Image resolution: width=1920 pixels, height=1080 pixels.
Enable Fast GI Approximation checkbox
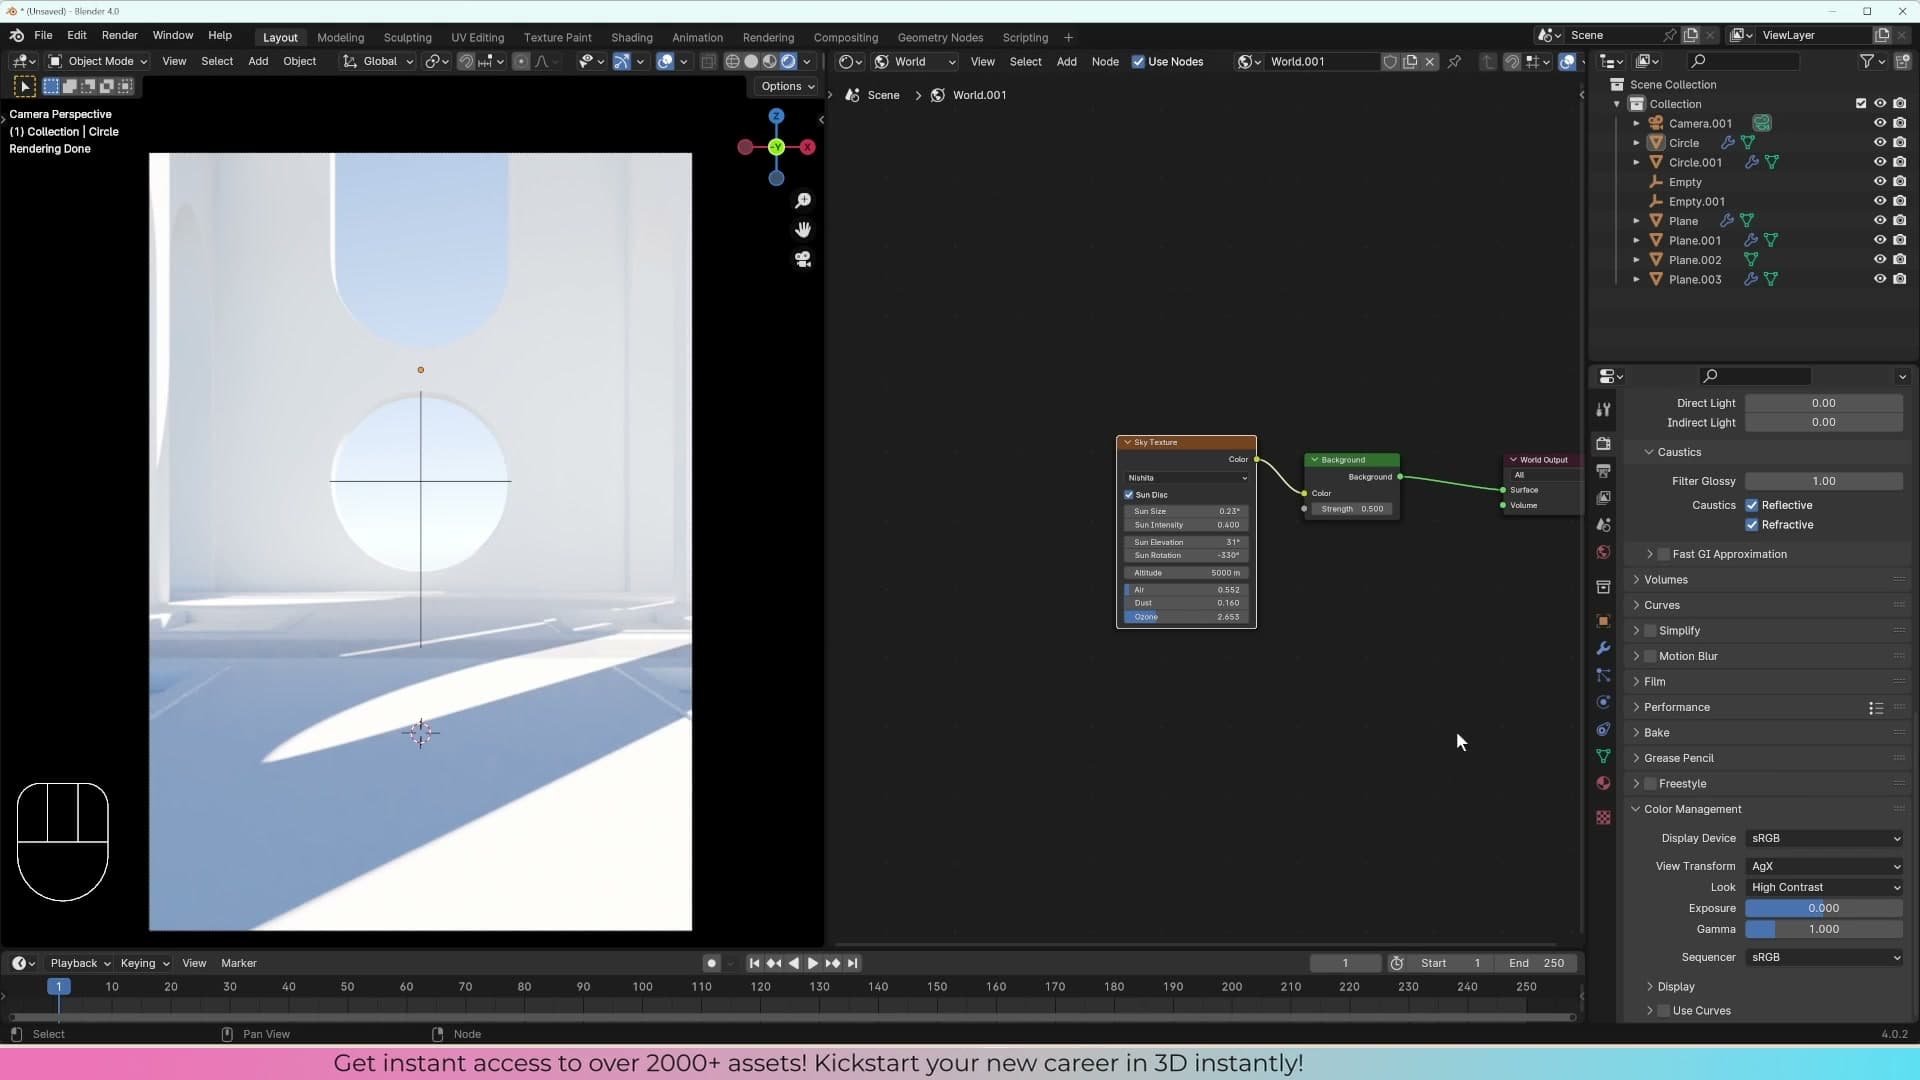[1664, 554]
